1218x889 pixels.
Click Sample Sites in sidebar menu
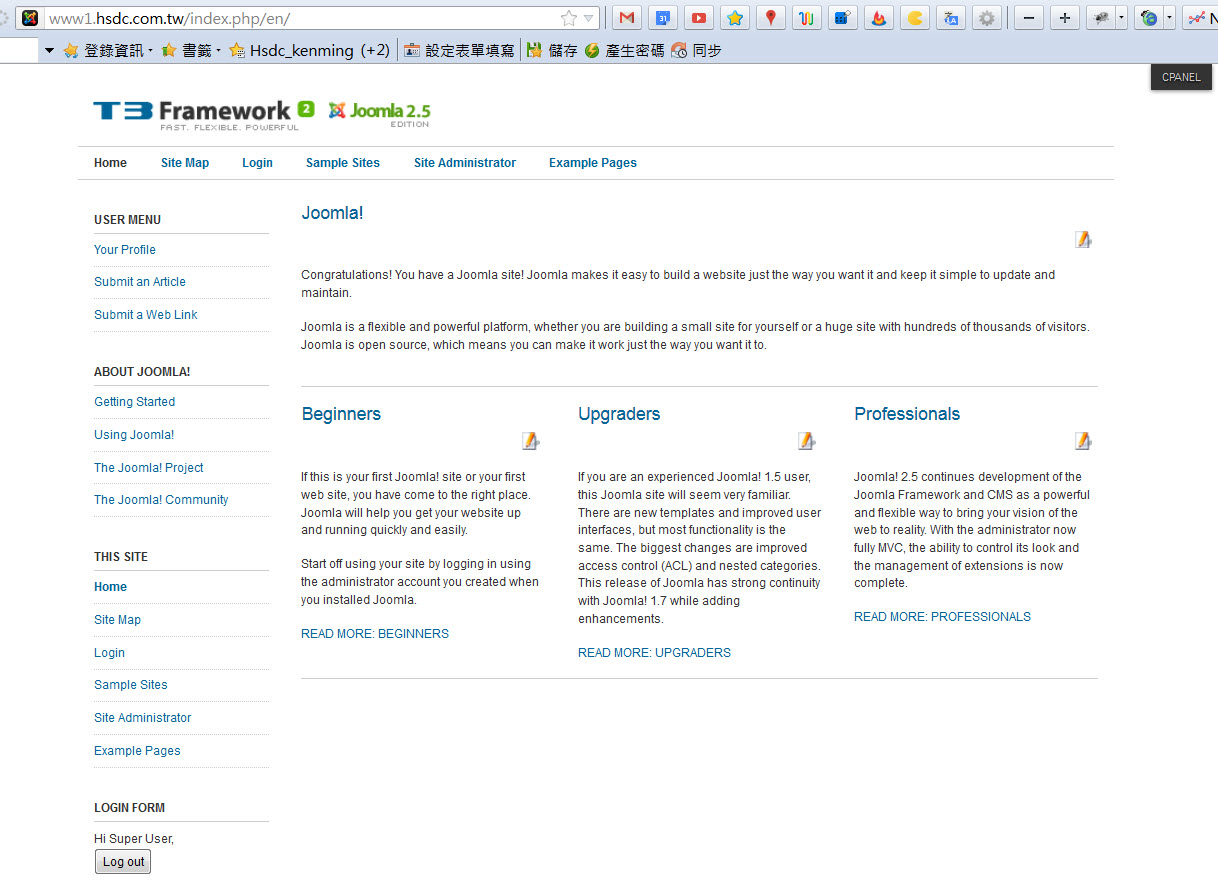131,685
